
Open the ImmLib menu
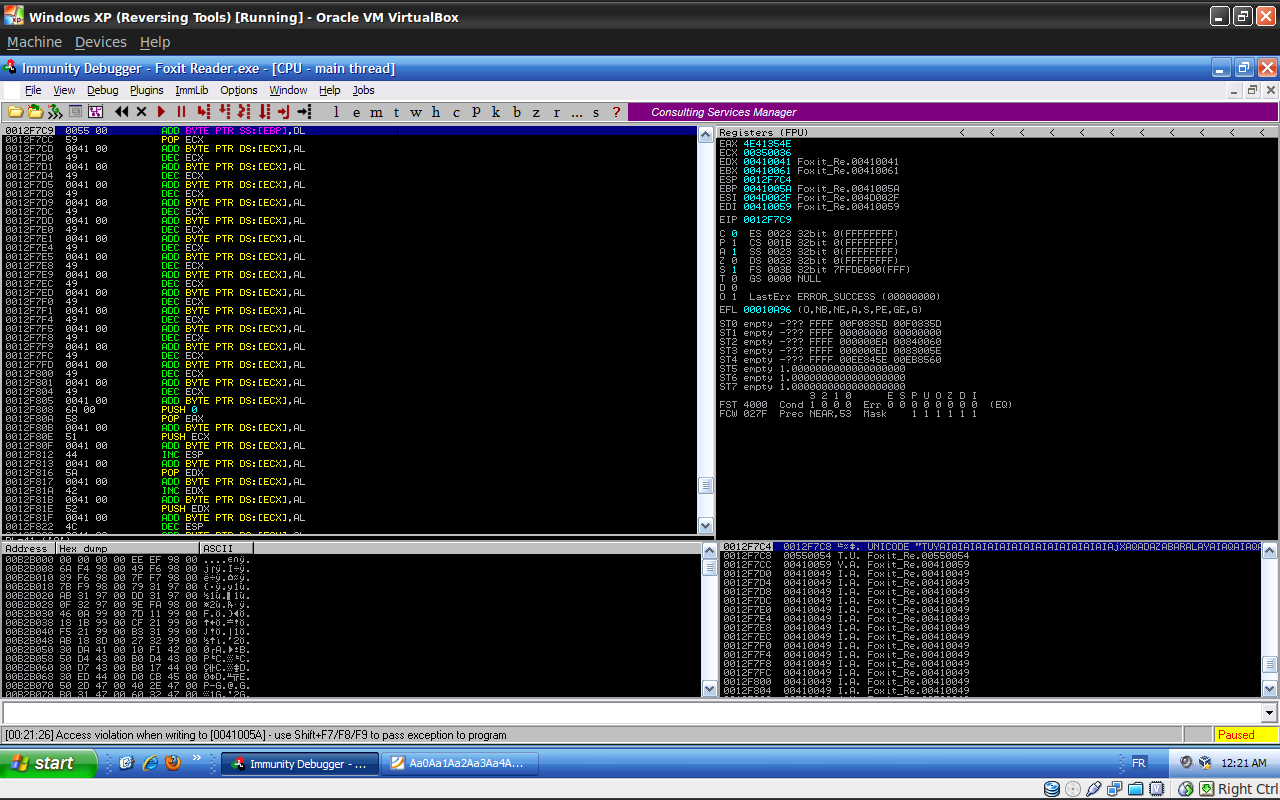pyautogui.click(x=192, y=90)
